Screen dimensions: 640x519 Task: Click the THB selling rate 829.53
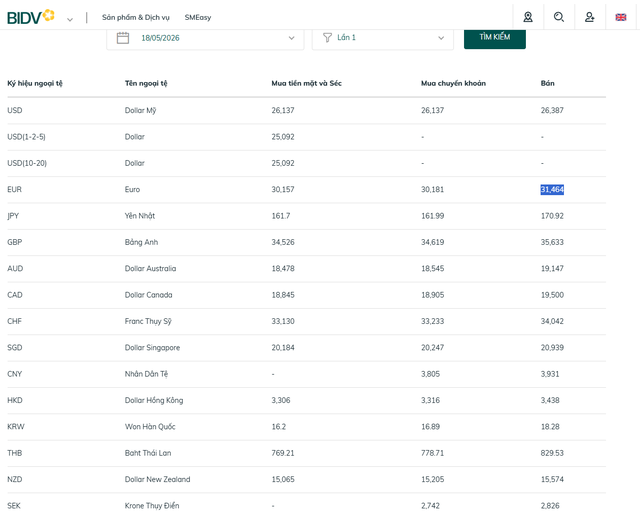click(x=552, y=453)
